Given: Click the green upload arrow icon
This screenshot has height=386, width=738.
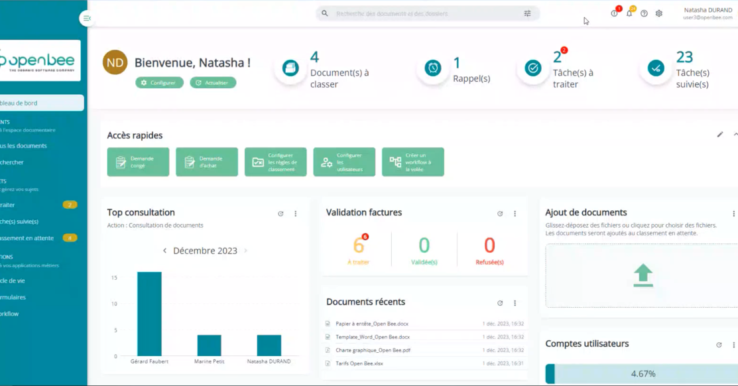Looking at the screenshot, I should (643, 275).
